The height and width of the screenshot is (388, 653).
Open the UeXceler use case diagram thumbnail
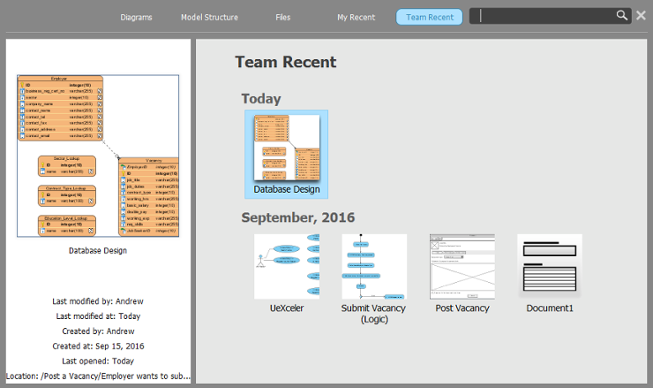[x=287, y=266]
